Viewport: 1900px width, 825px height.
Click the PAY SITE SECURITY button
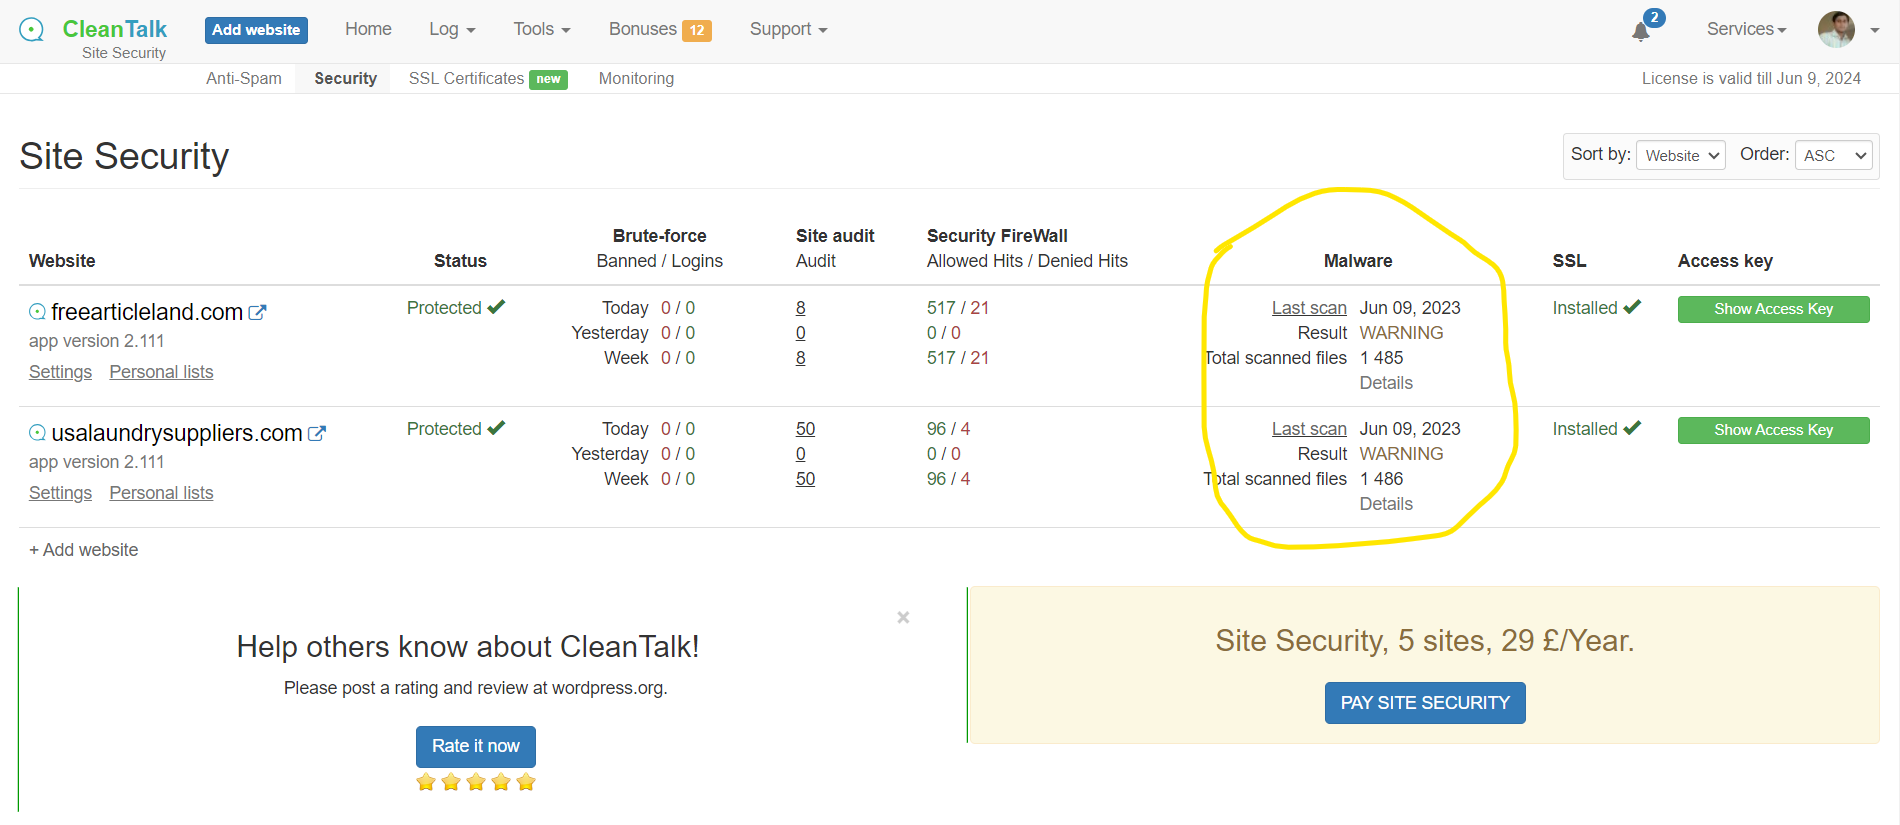coord(1425,703)
